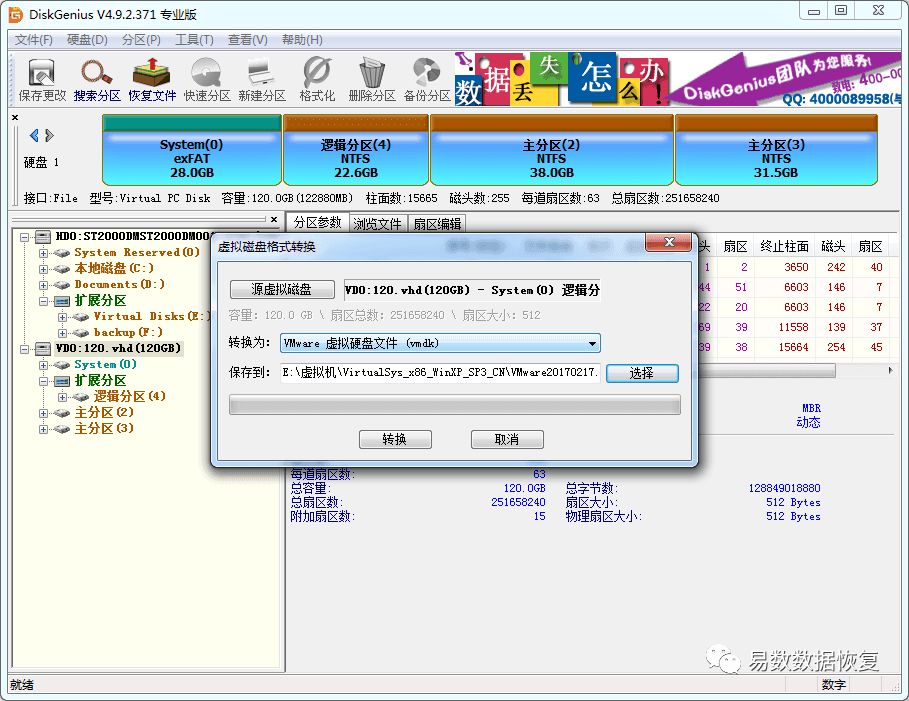909x701 pixels.
Task: Click the next disk right arrow
Action: [49, 135]
